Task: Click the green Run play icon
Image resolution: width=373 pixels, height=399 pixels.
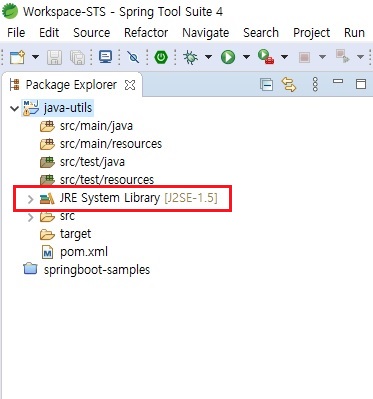Action: 228,57
